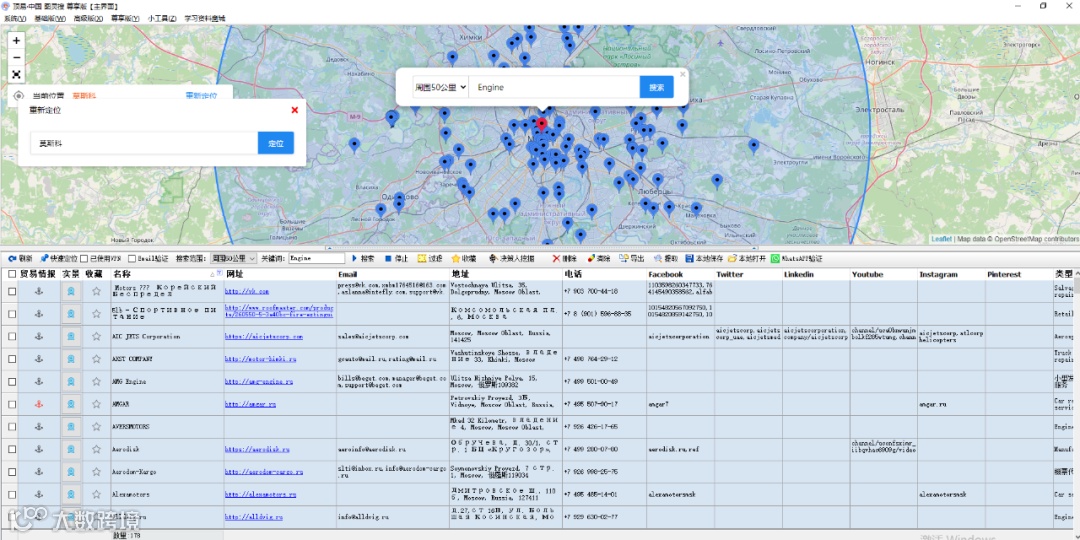The image size is (1080, 540).
Task: Check the row checkbox for AIC JETS Corporation
Action: click(x=12, y=336)
